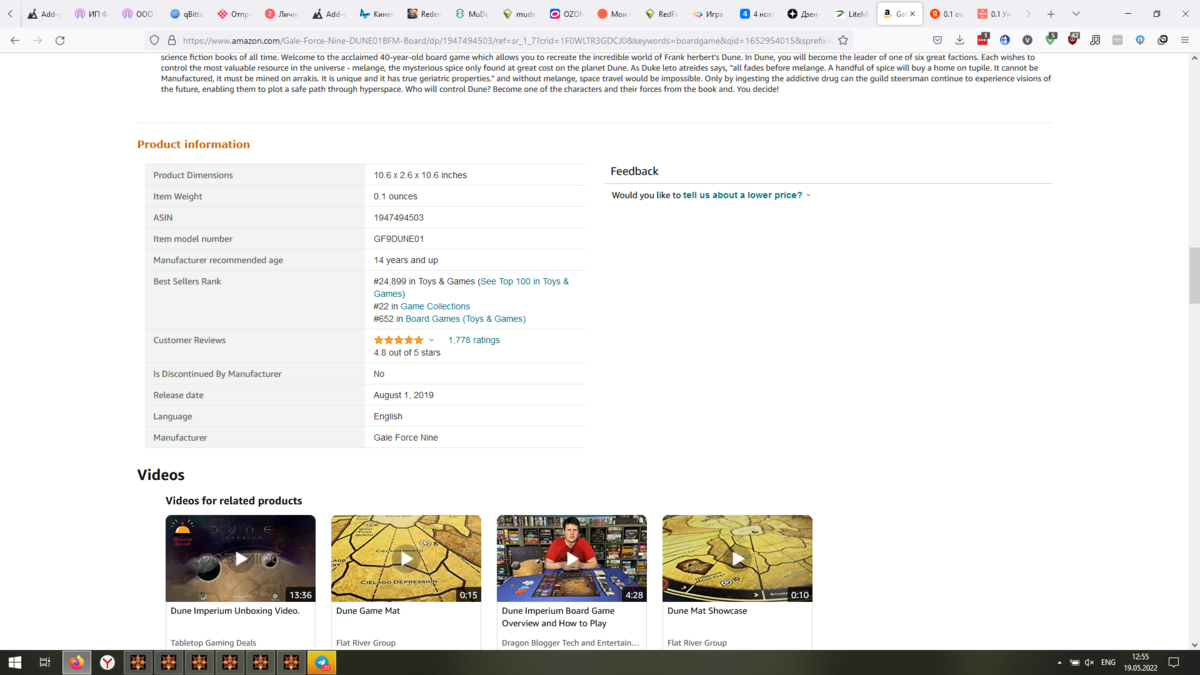Play the Dune Mat Showcase video

(x=738, y=558)
